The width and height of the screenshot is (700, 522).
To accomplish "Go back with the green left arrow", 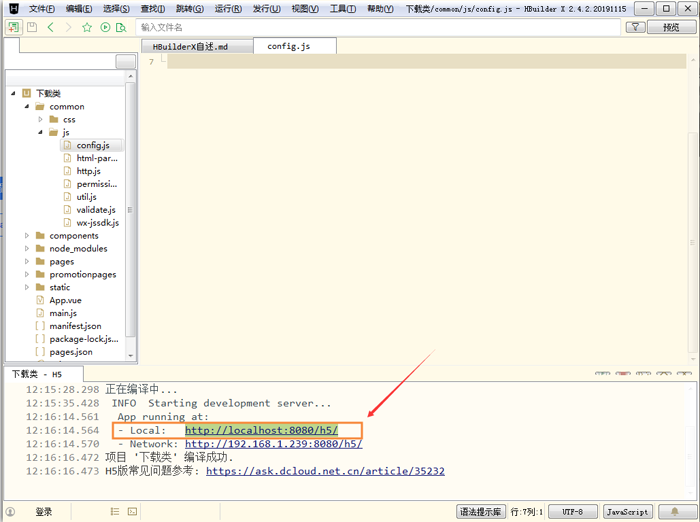I will [50, 27].
